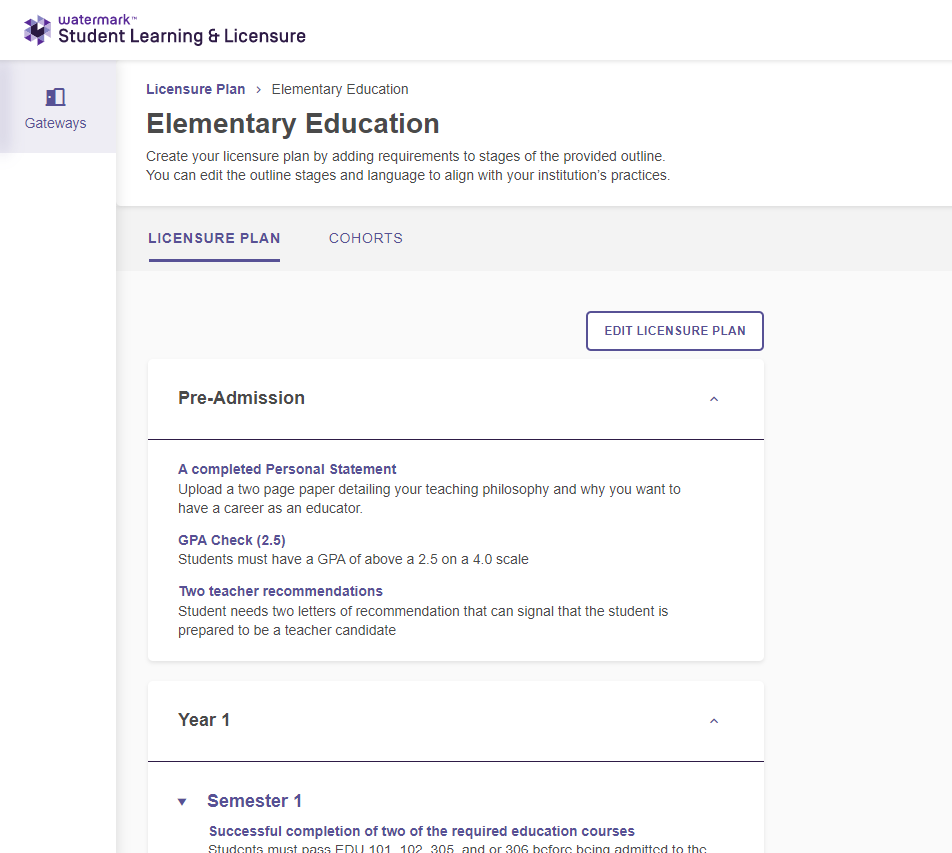Image resolution: width=952 pixels, height=853 pixels.
Task: Click 'Create your licensure plan' instruction text
Action: [408, 166]
